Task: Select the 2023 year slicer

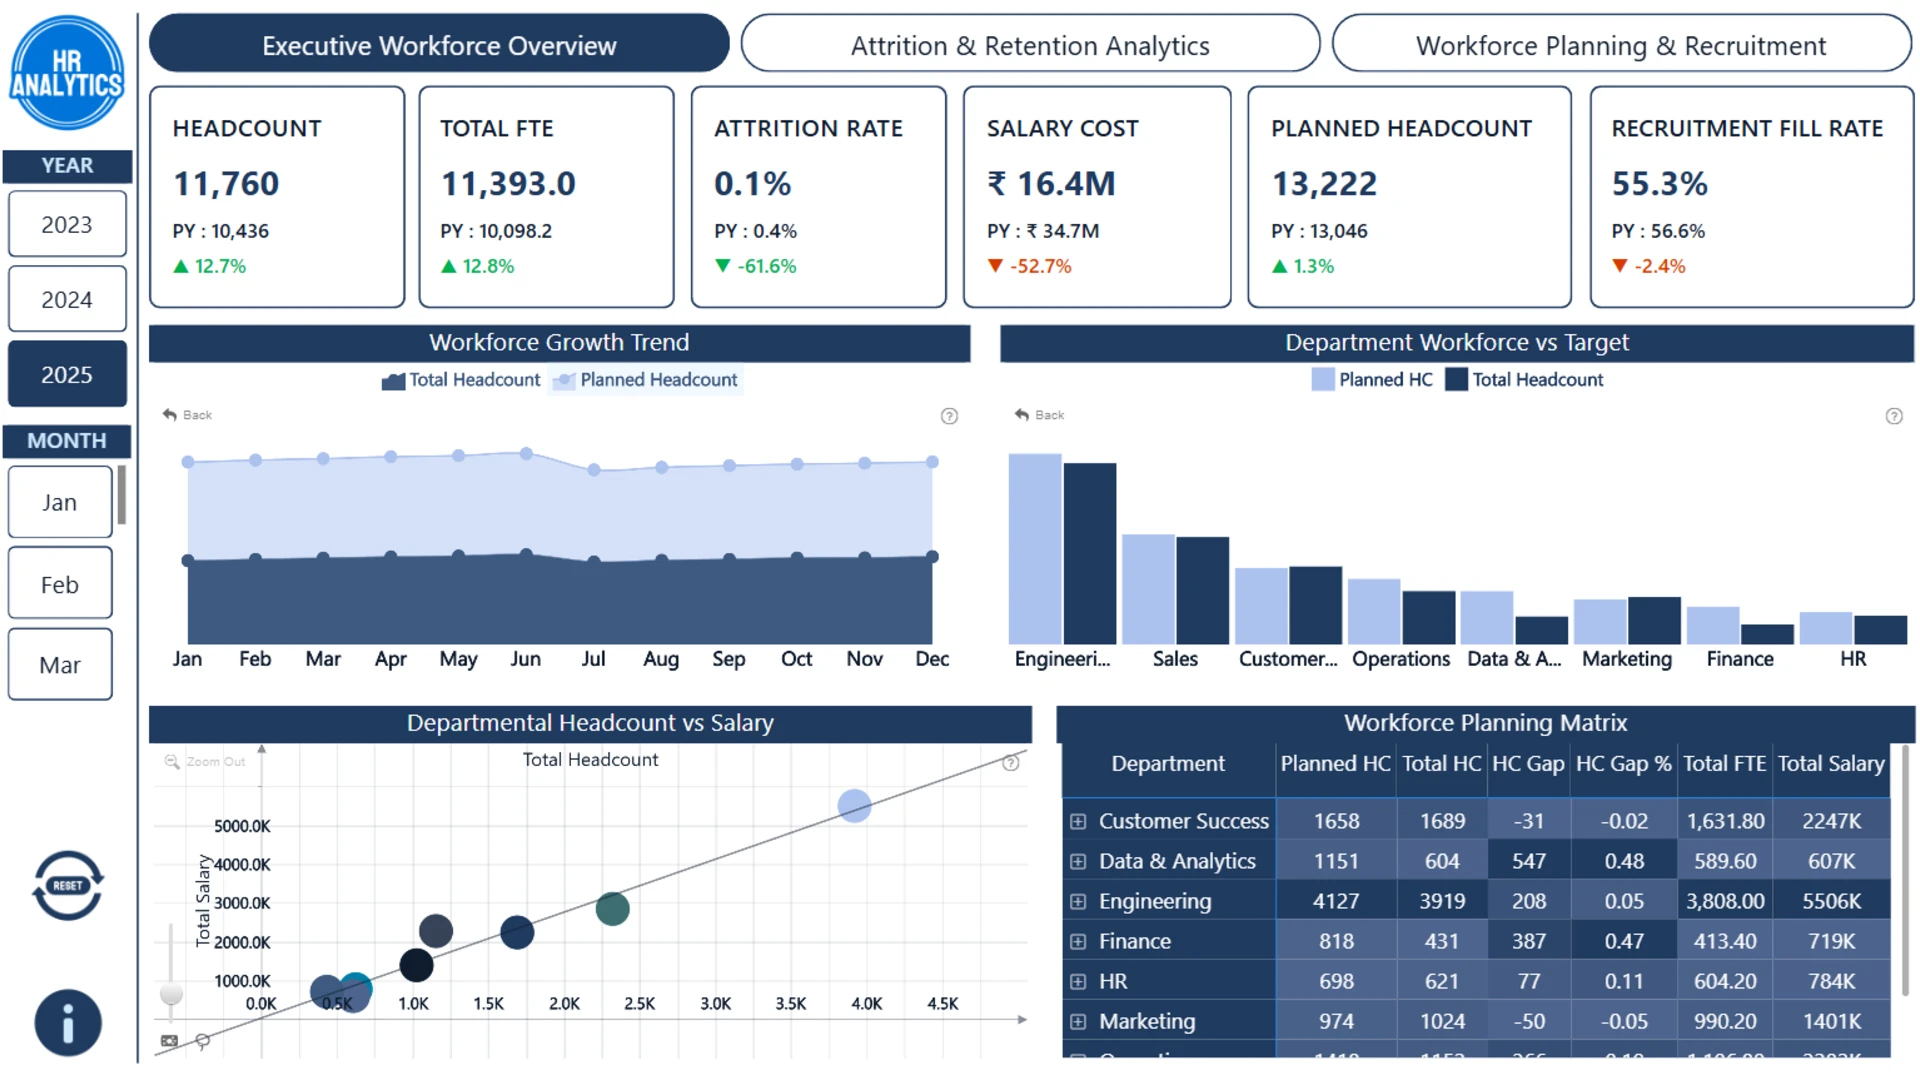Action: point(67,224)
